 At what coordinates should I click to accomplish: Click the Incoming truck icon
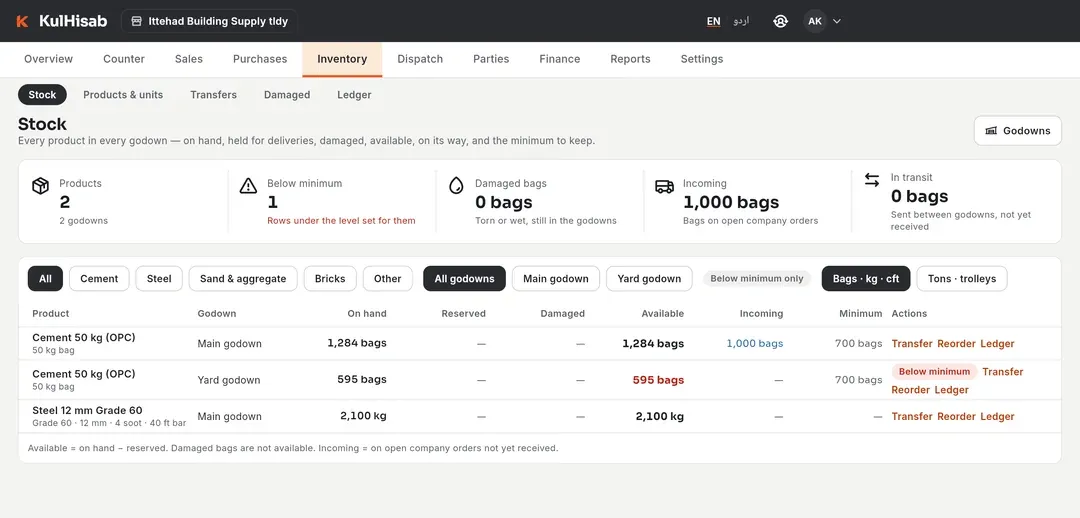[x=664, y=186]
